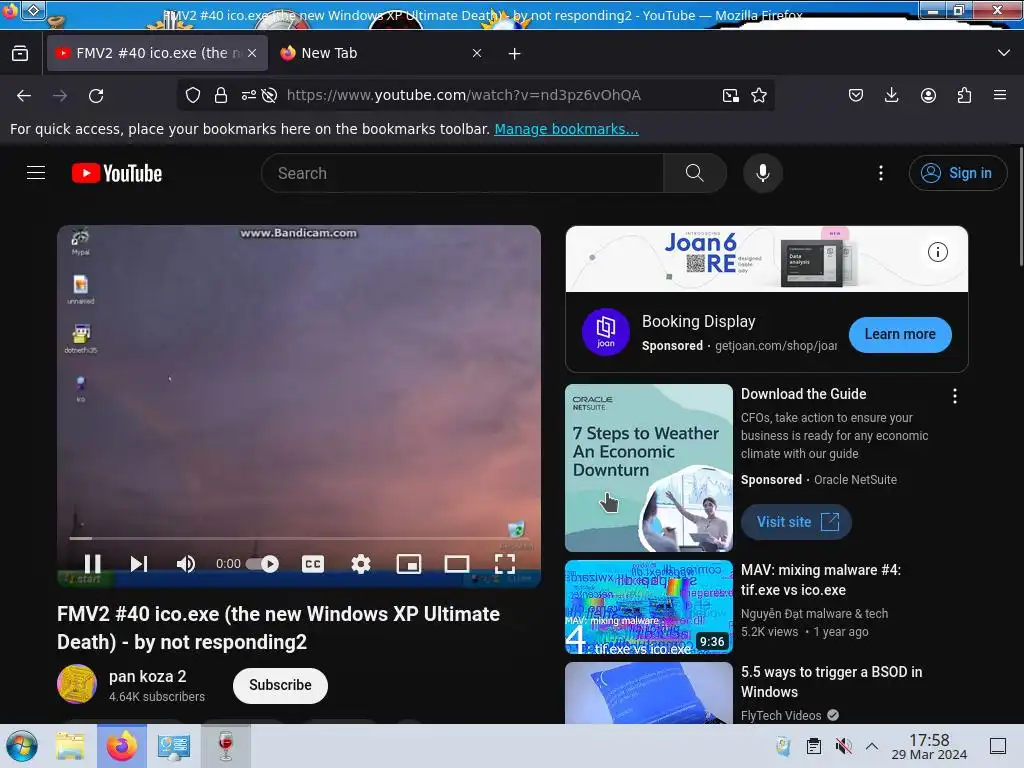Open Firefox account icon

(928, 95)
